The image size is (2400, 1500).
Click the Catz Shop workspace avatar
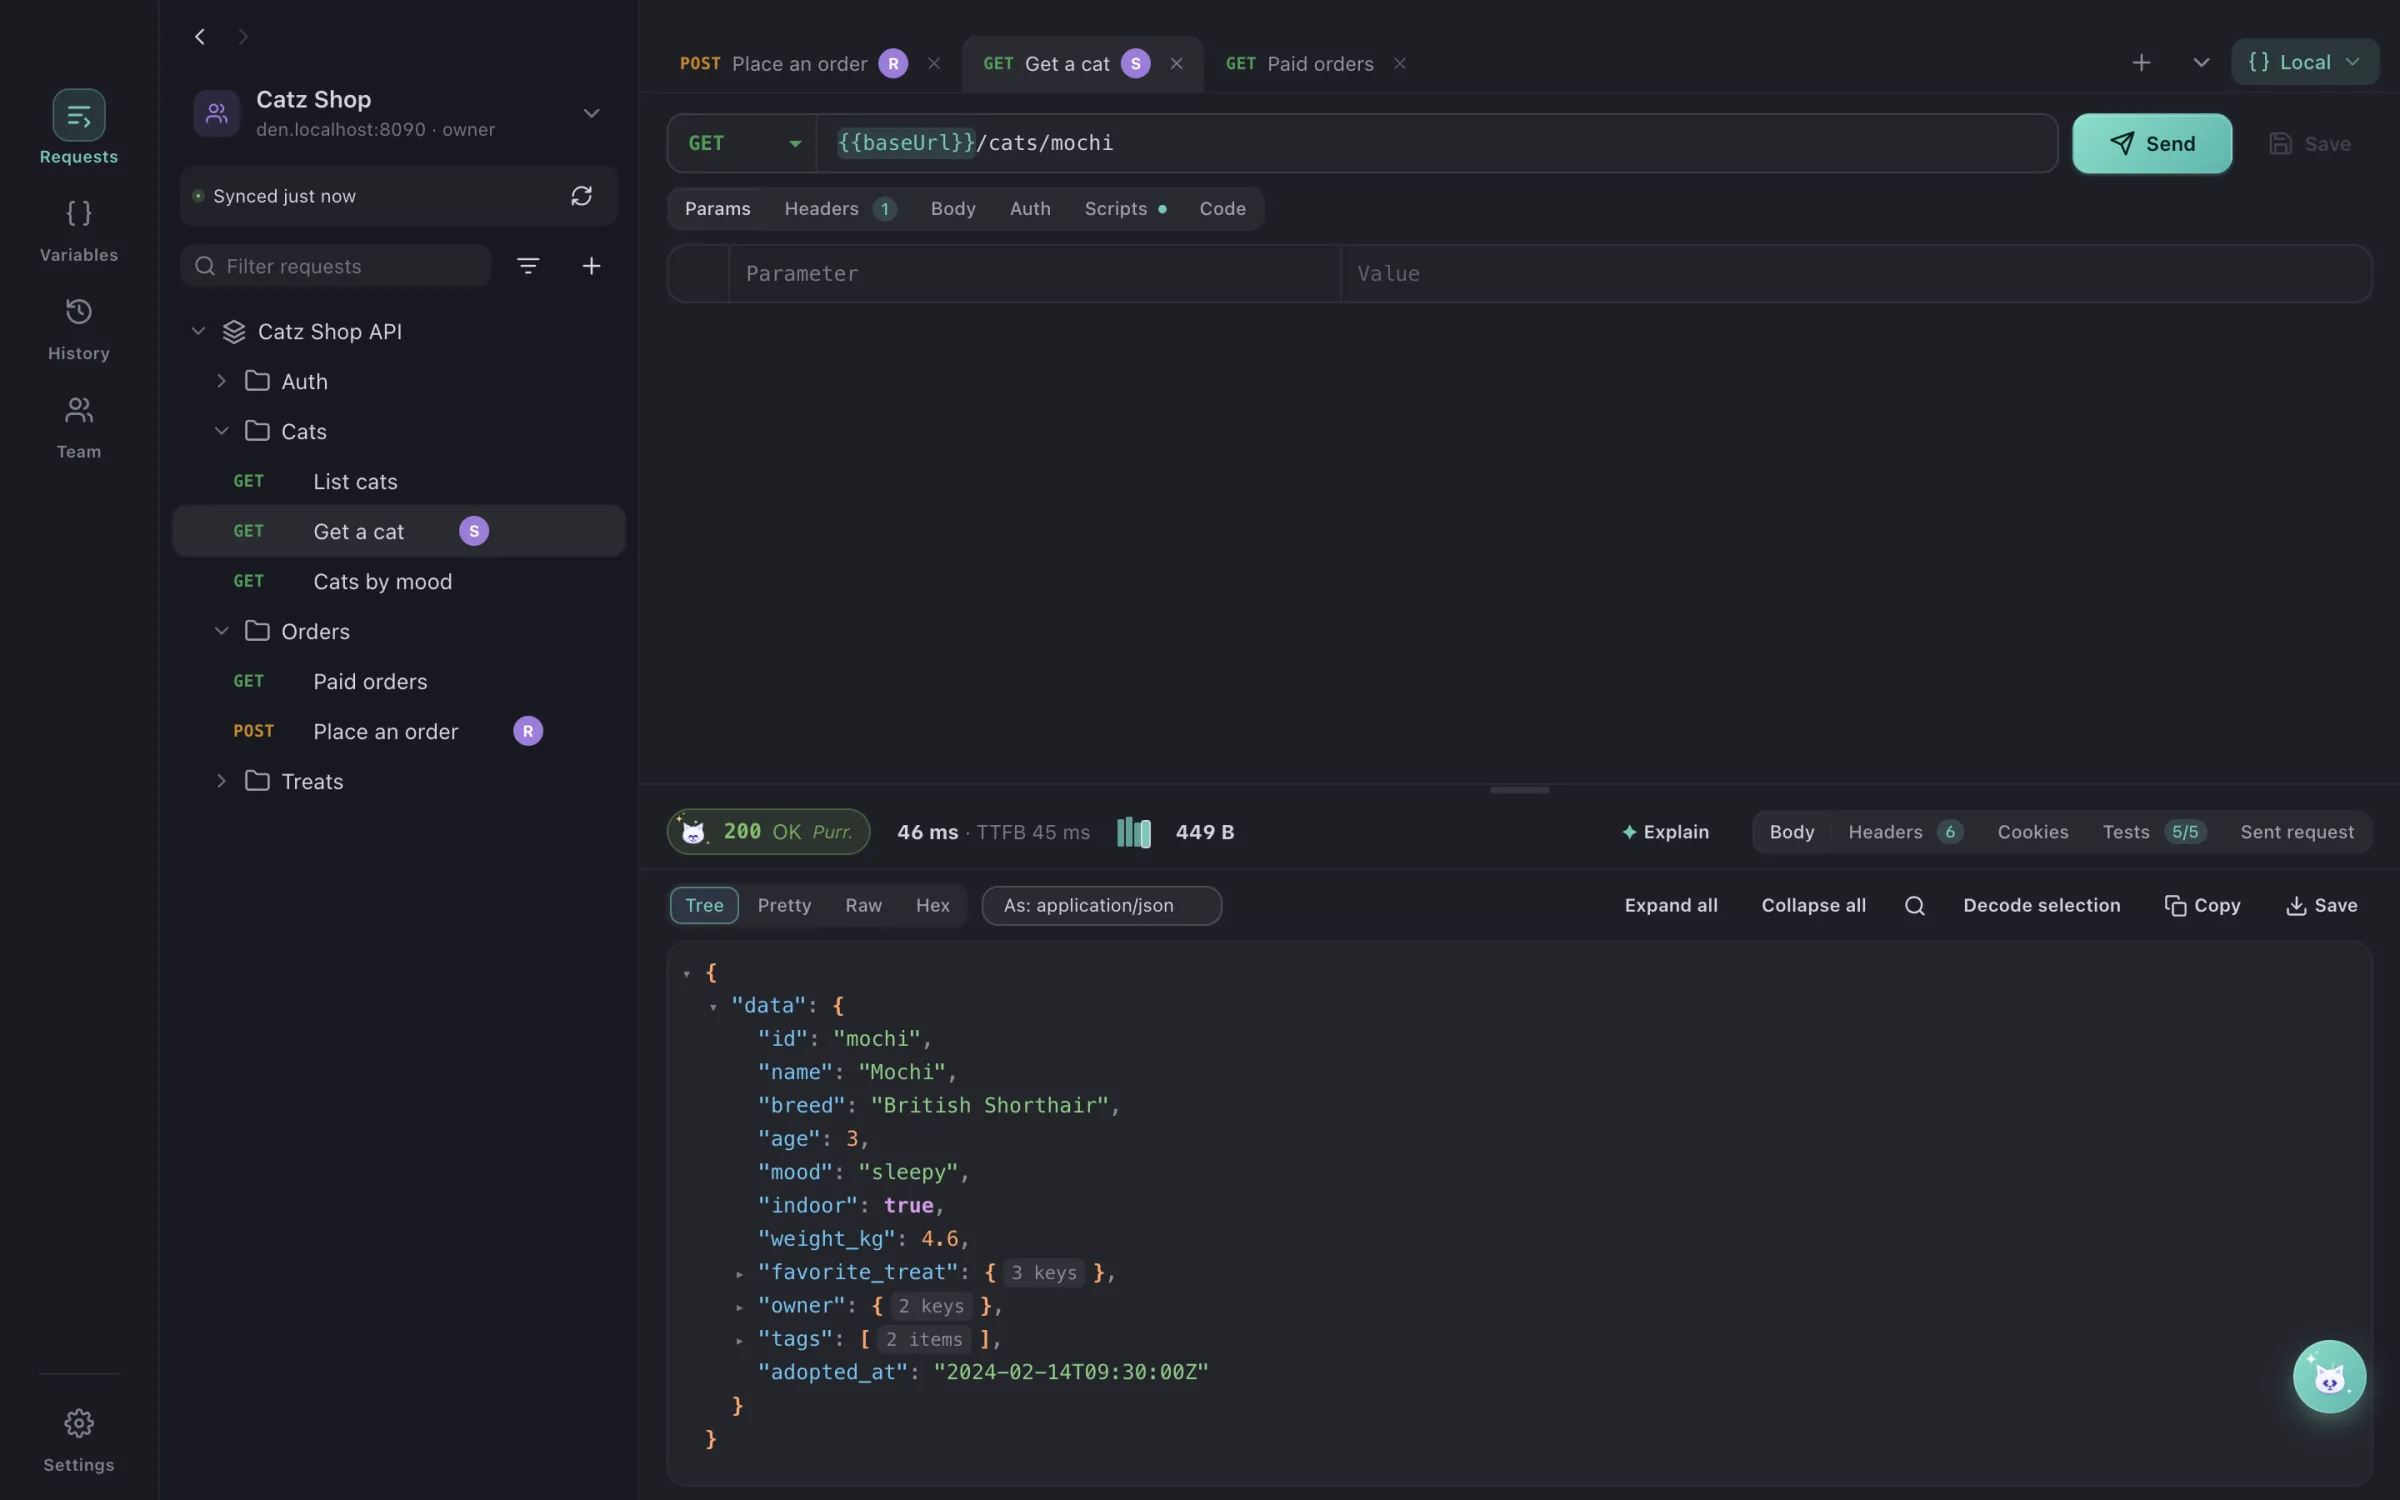click(x=216, y=114)
